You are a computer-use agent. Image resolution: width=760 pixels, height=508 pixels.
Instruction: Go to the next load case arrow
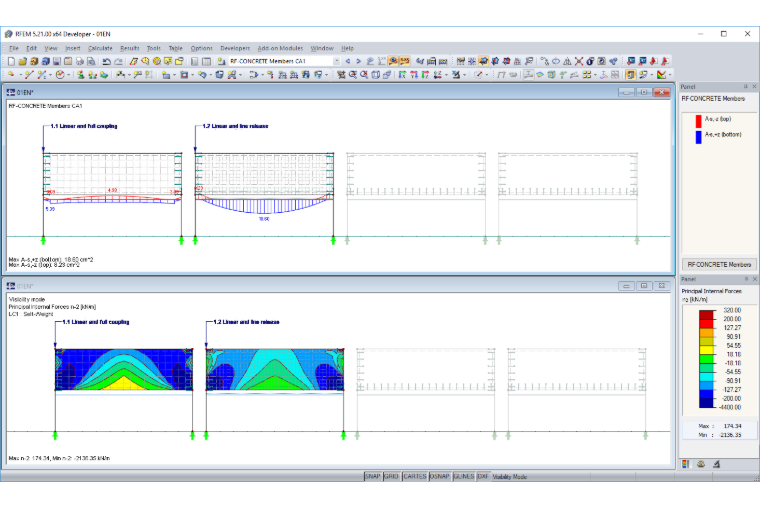pos(359,61)
